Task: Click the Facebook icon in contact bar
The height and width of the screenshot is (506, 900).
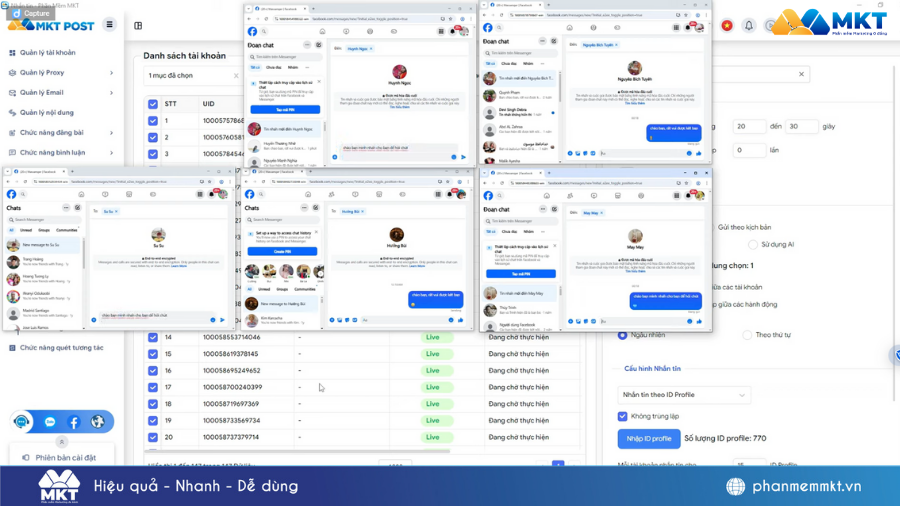Action: pyautogui.click(x=73, y=422)
